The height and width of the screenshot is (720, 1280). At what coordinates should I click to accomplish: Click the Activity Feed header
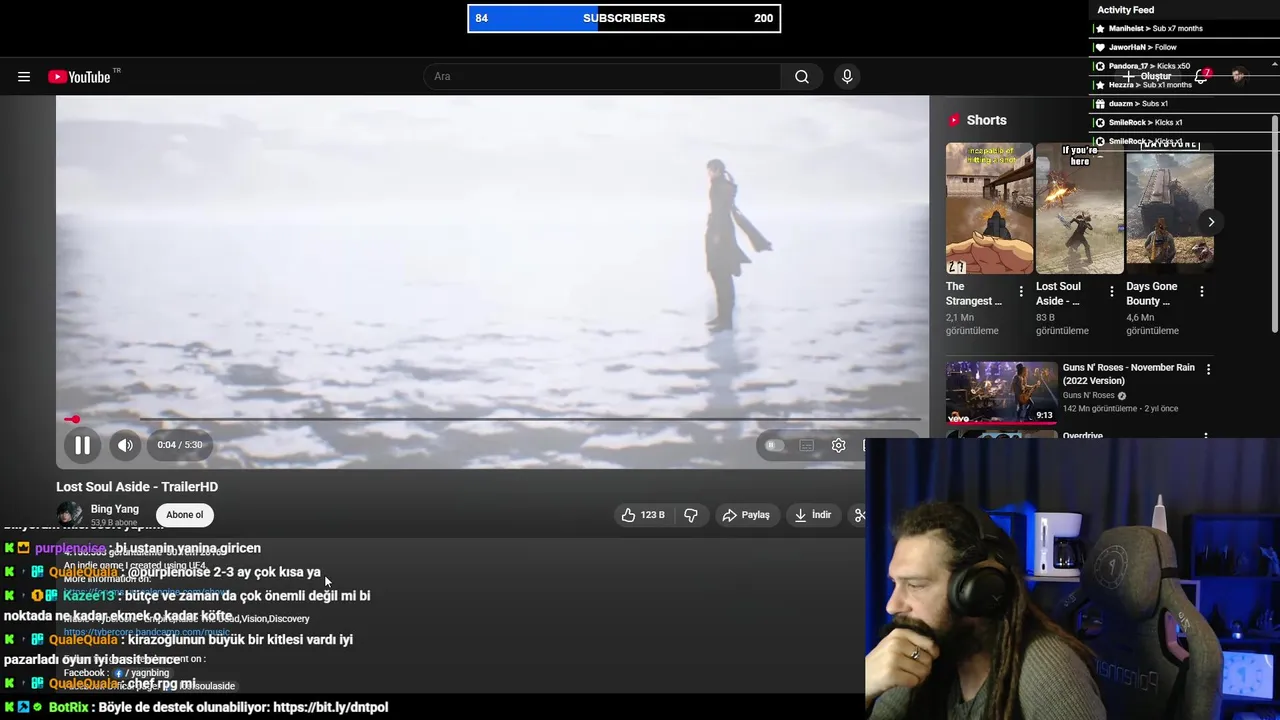click(x=1126, y=10)
